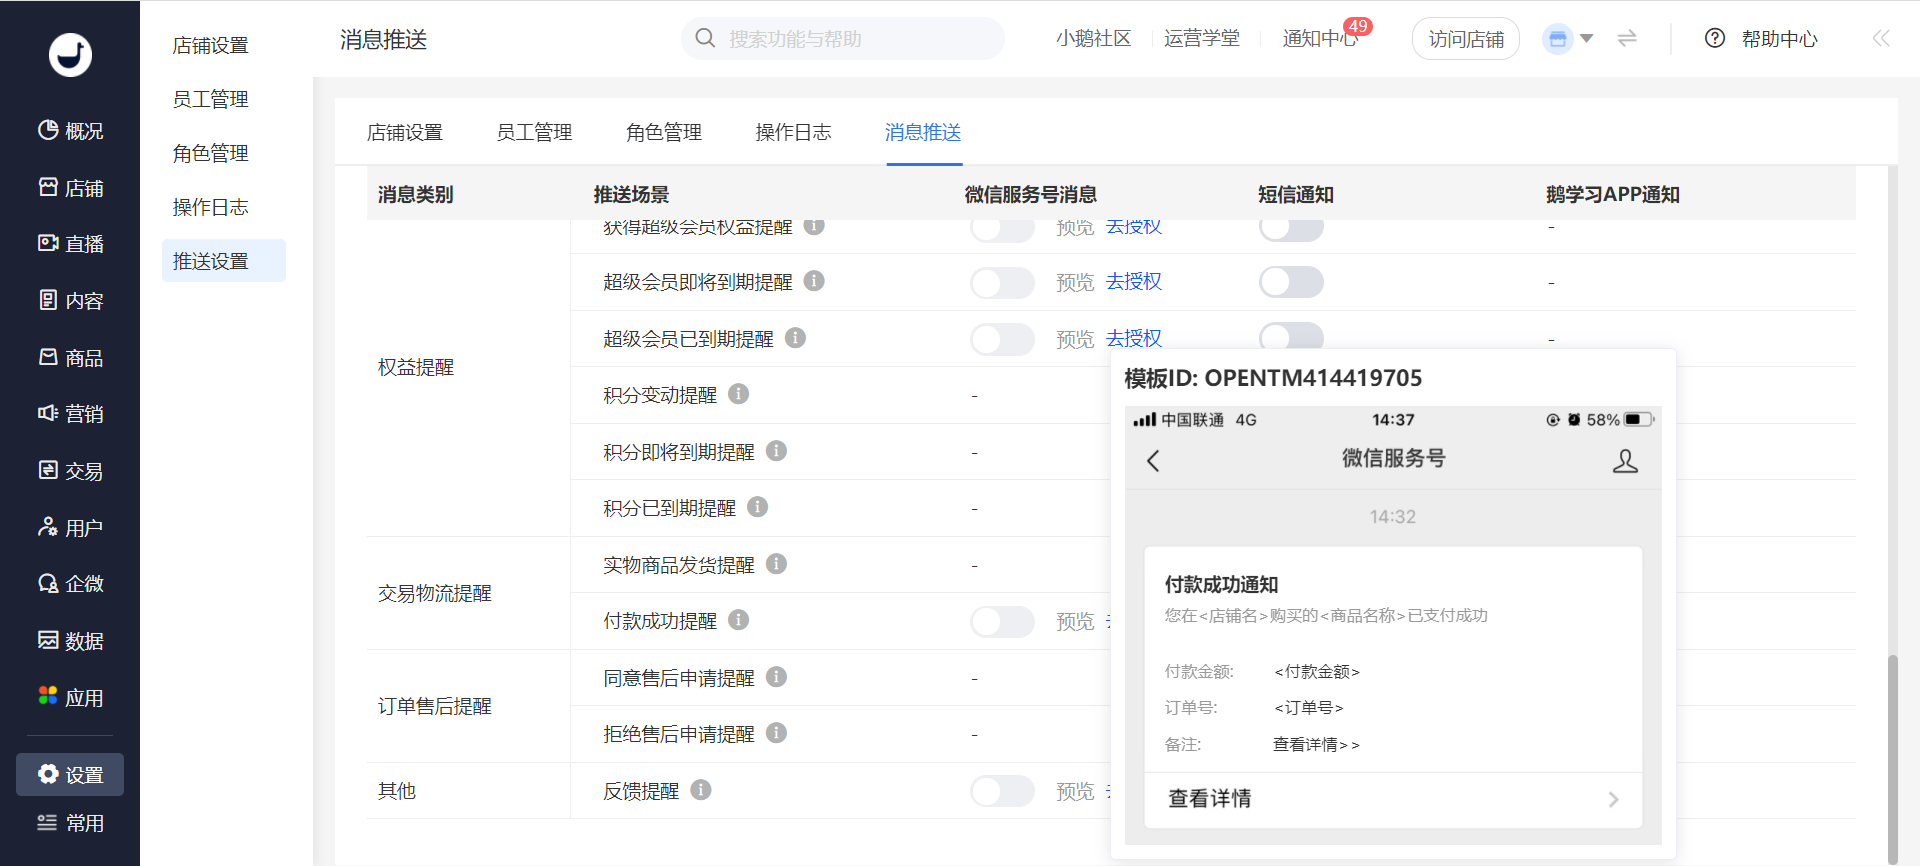Image resolution: width=1920 pixels, height=866 pixels.
Task: Open the 概况 overview sidebar icon
Action: tap(48, 130)
